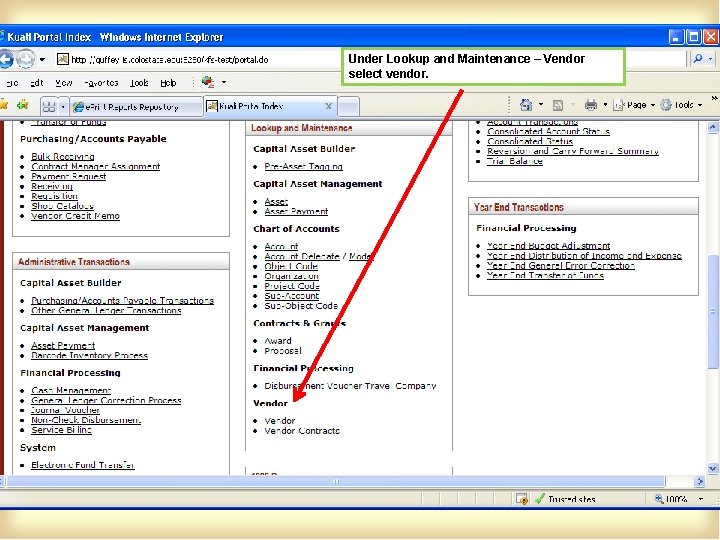Open the Electronic Fund Transfer link
Viewport: 720px width, 540px height.
click(x=83, y=465)
